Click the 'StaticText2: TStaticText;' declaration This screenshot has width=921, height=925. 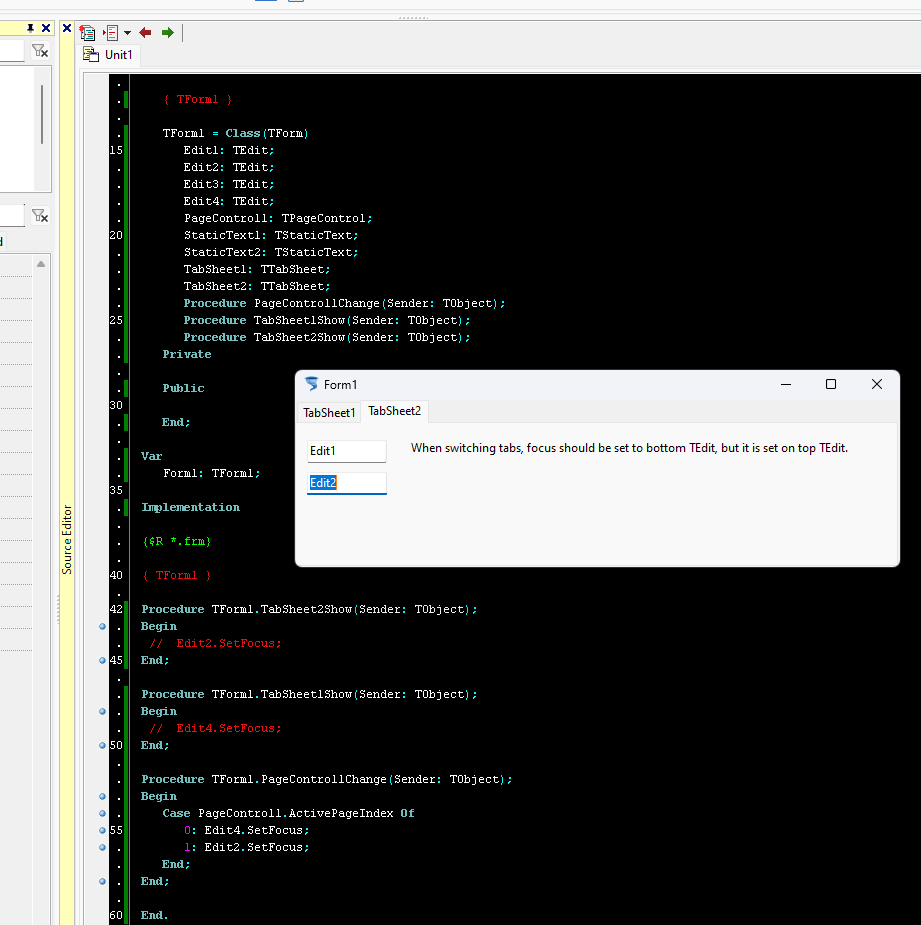pos(271,252)
